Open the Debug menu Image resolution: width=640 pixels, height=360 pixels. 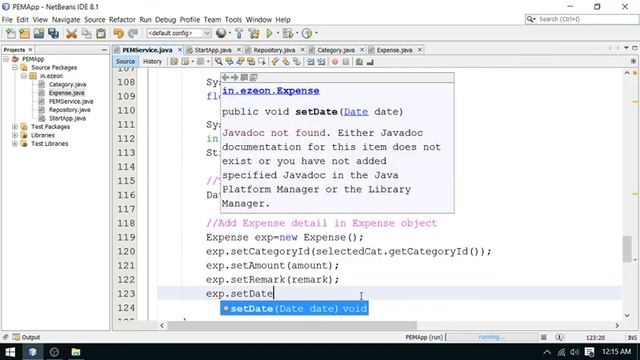tap(165, 20)
